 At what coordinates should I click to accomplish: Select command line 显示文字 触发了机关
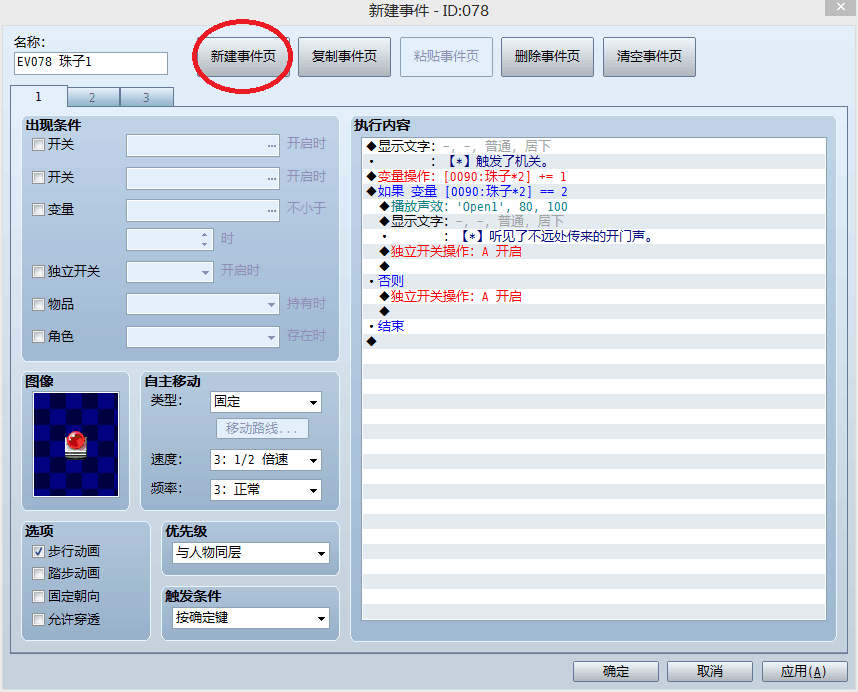pyautogui.click(x=594, y=146)
